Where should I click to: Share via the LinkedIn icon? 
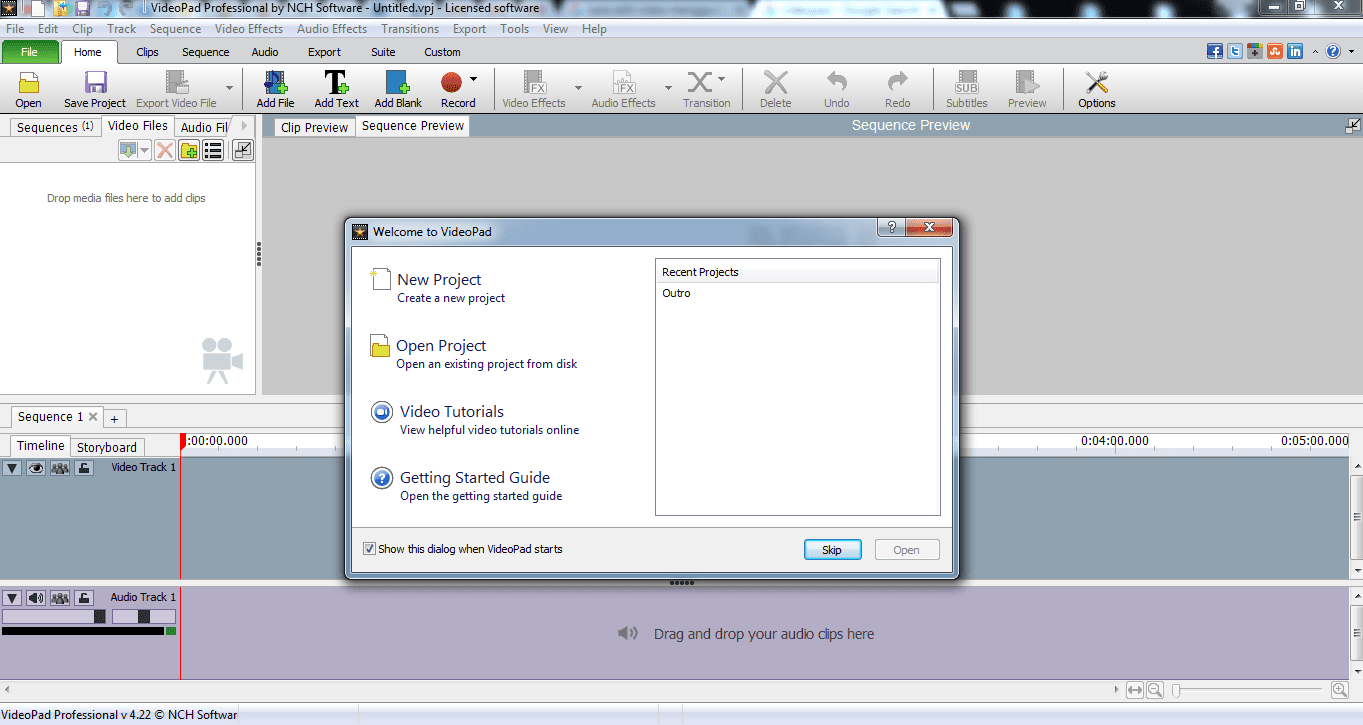coord(1295,52)
